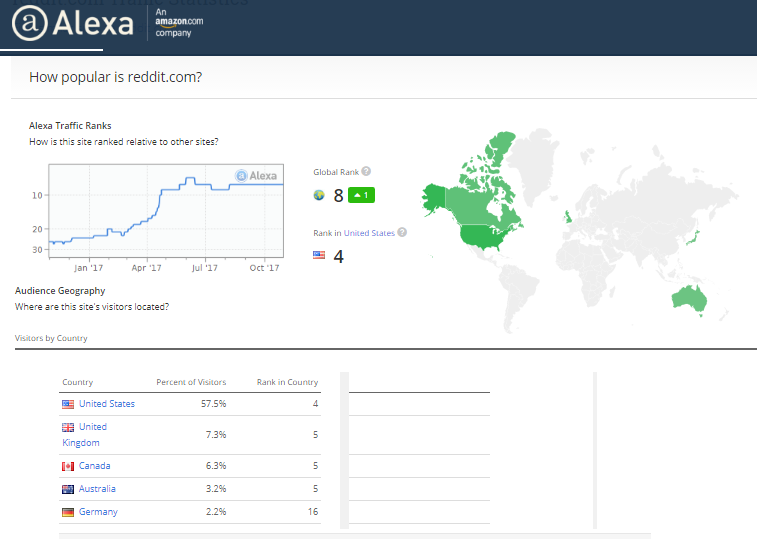
Task: Click the US flag icon beside rank 4
Action: point(319,256)
